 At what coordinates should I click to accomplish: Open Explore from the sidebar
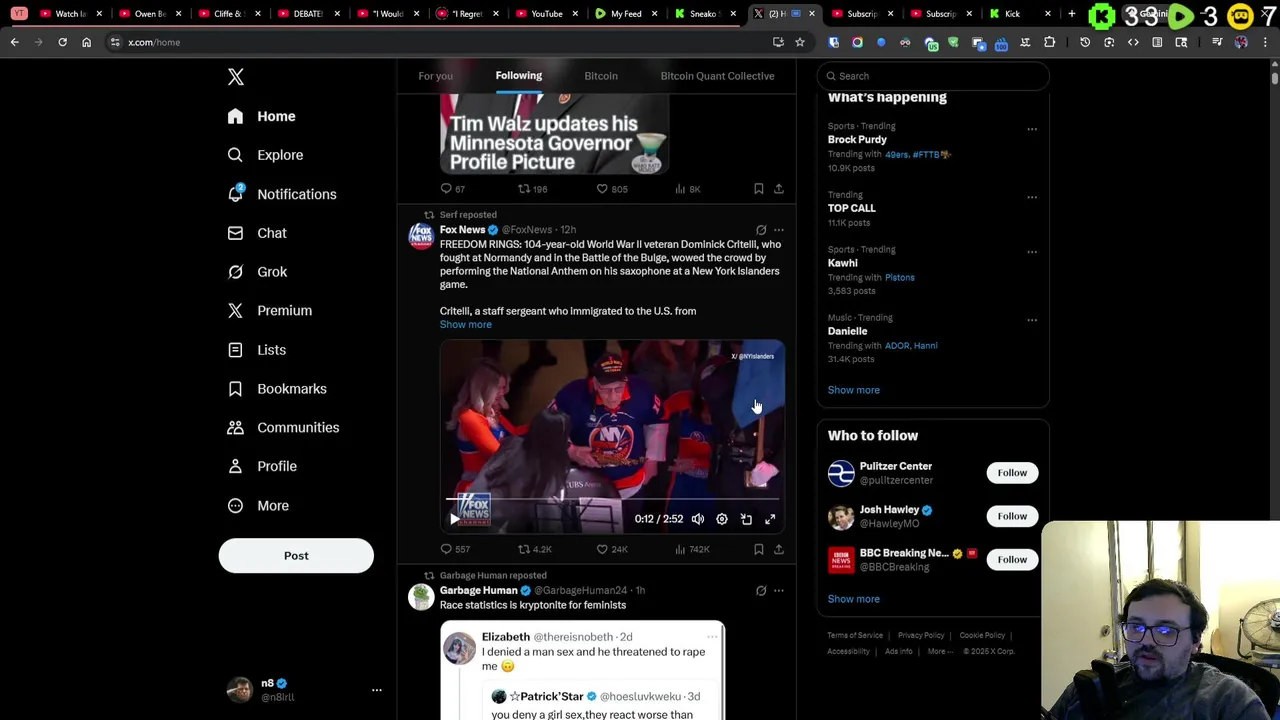click(x=265, y=155)
